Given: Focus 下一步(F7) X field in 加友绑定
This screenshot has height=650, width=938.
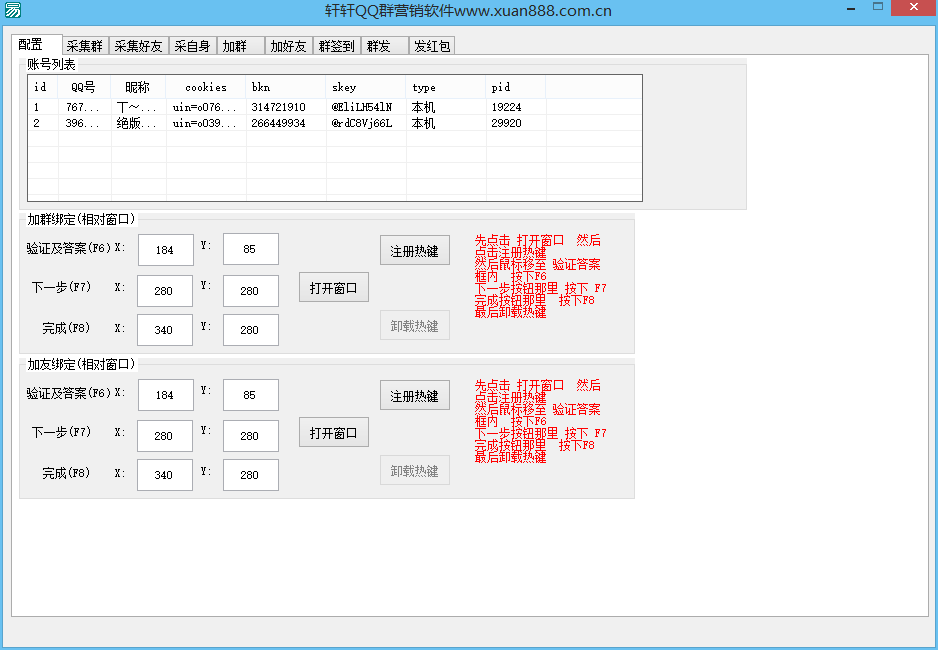Looking at the screenshot, I should [x=165, y=436].
